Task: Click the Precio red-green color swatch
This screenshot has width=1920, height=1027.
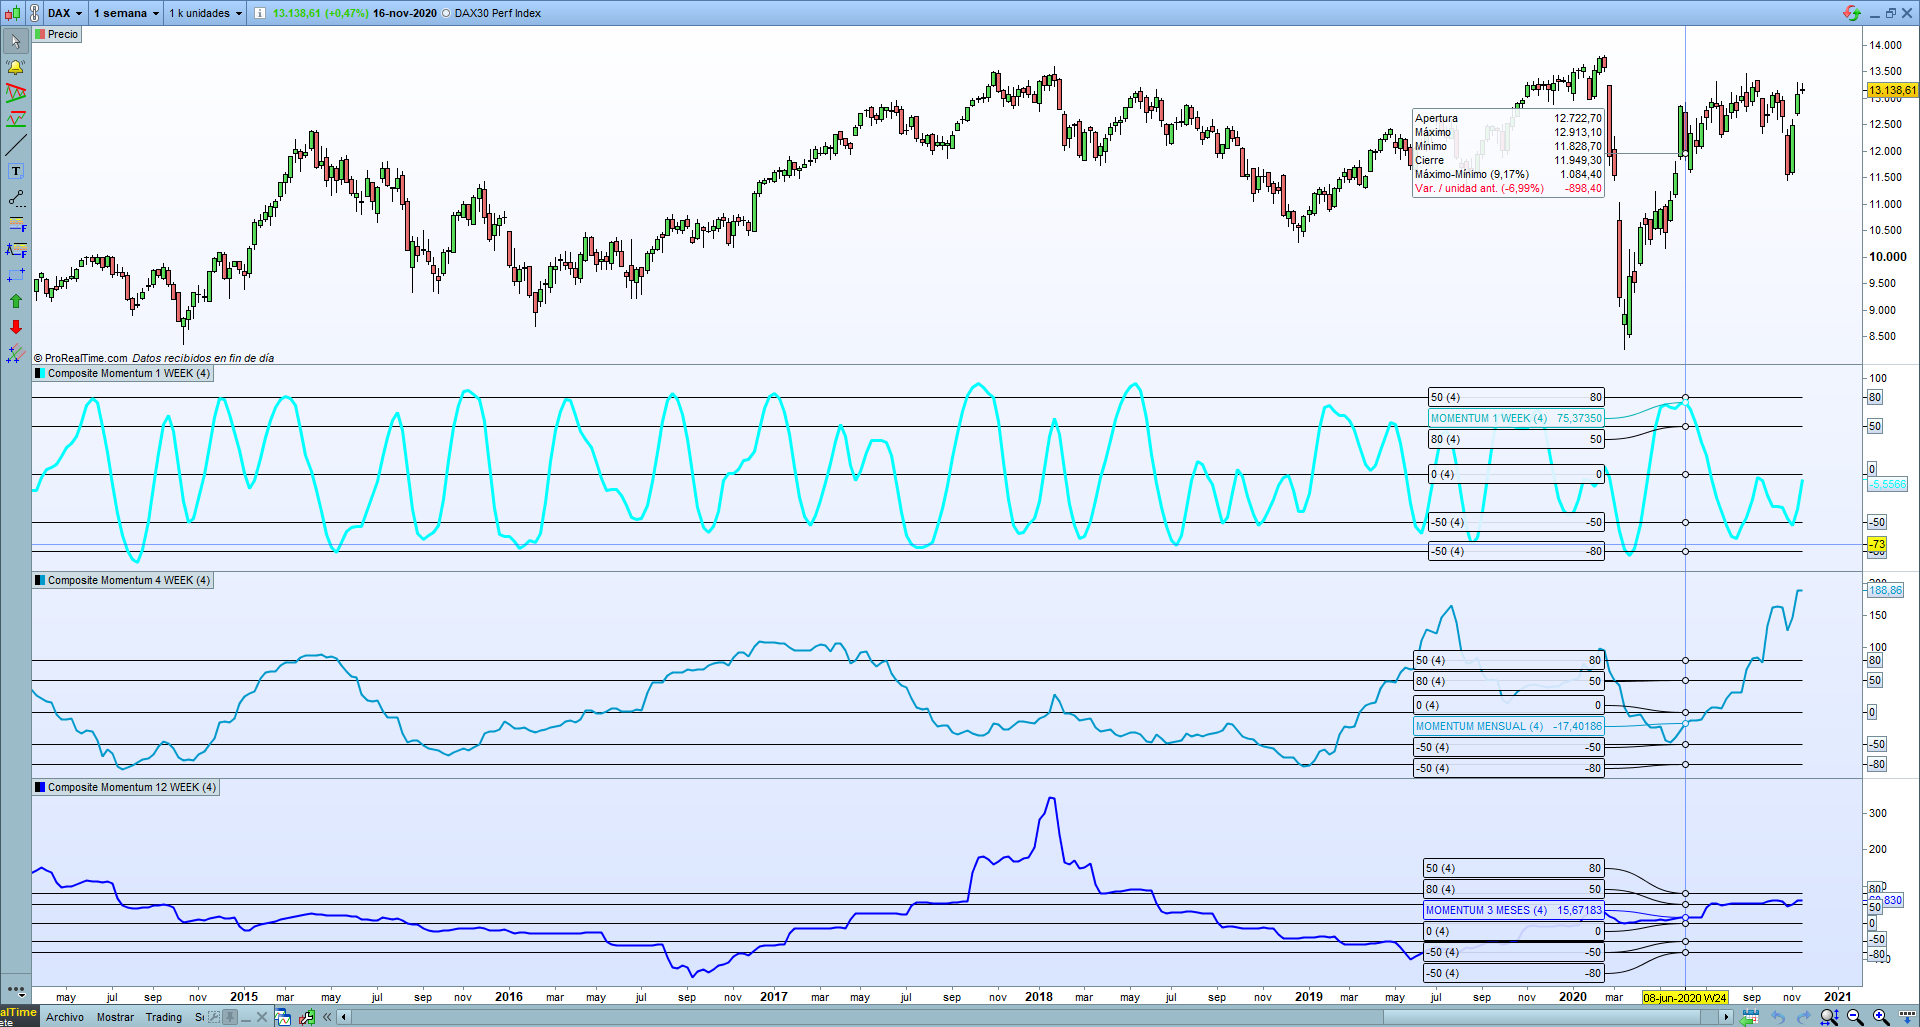Action: click(40, 34)
